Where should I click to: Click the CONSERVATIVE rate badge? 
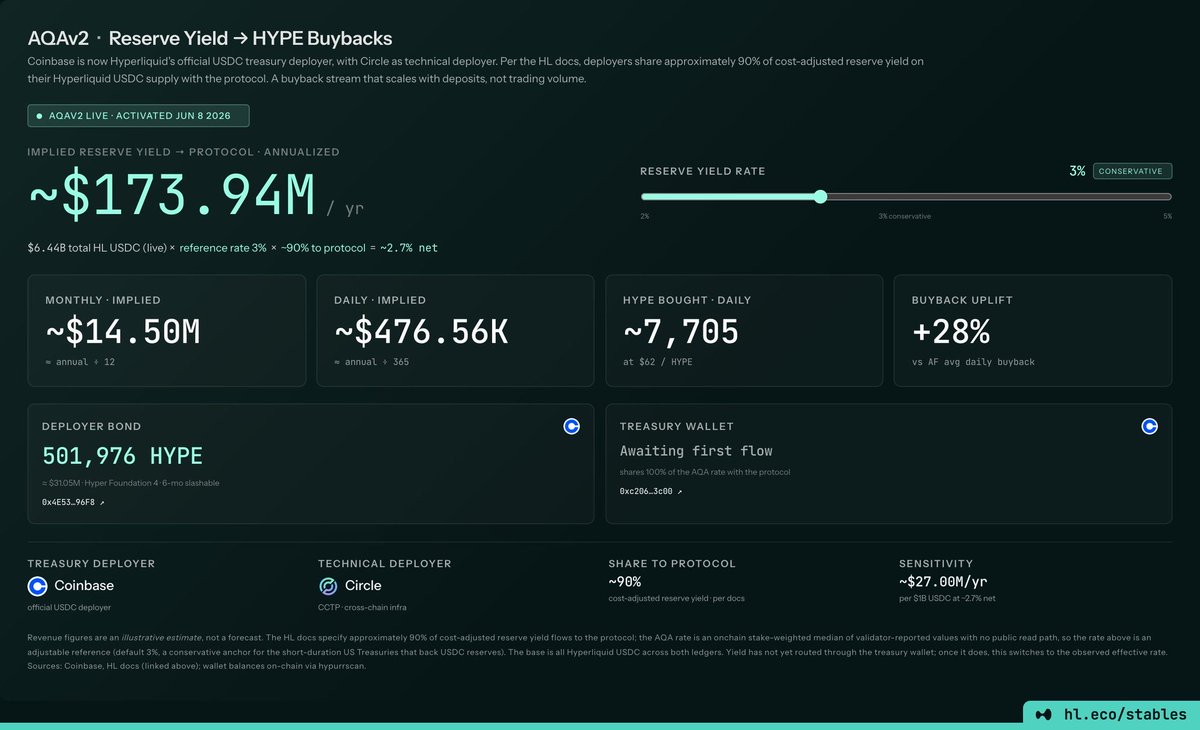pos(1132,171)
